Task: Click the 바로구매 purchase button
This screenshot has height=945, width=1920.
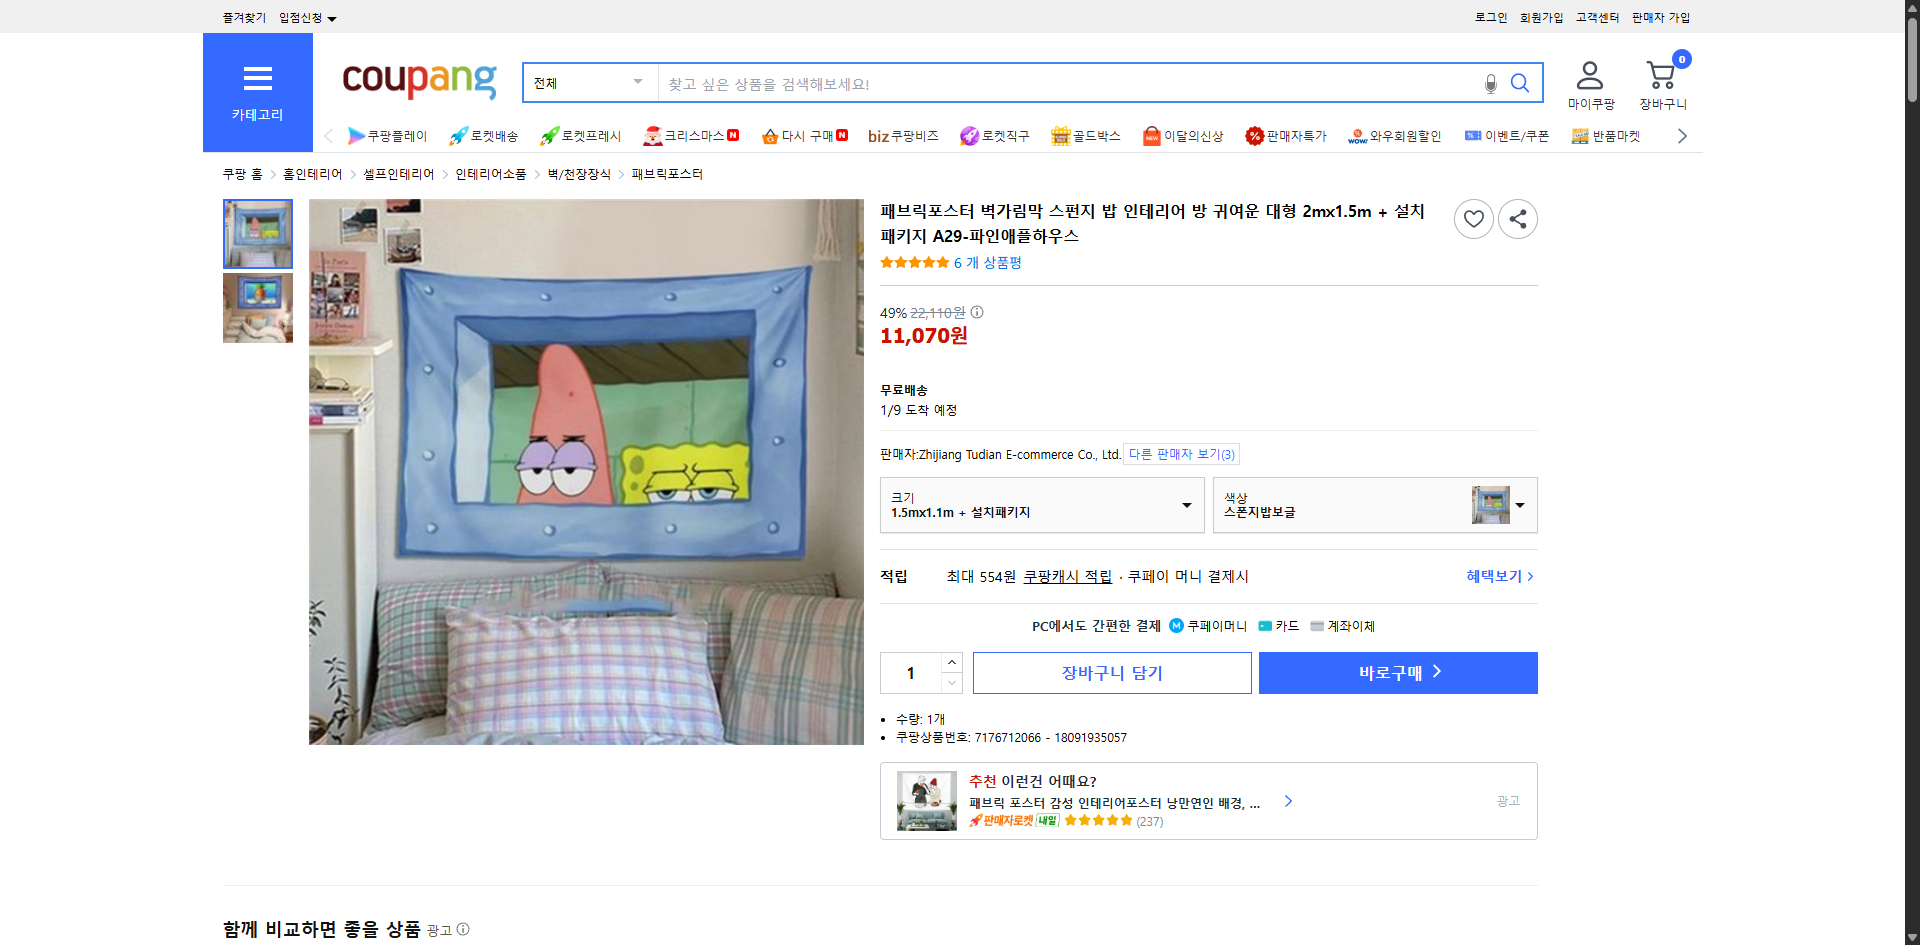Action: point(1397,672)
